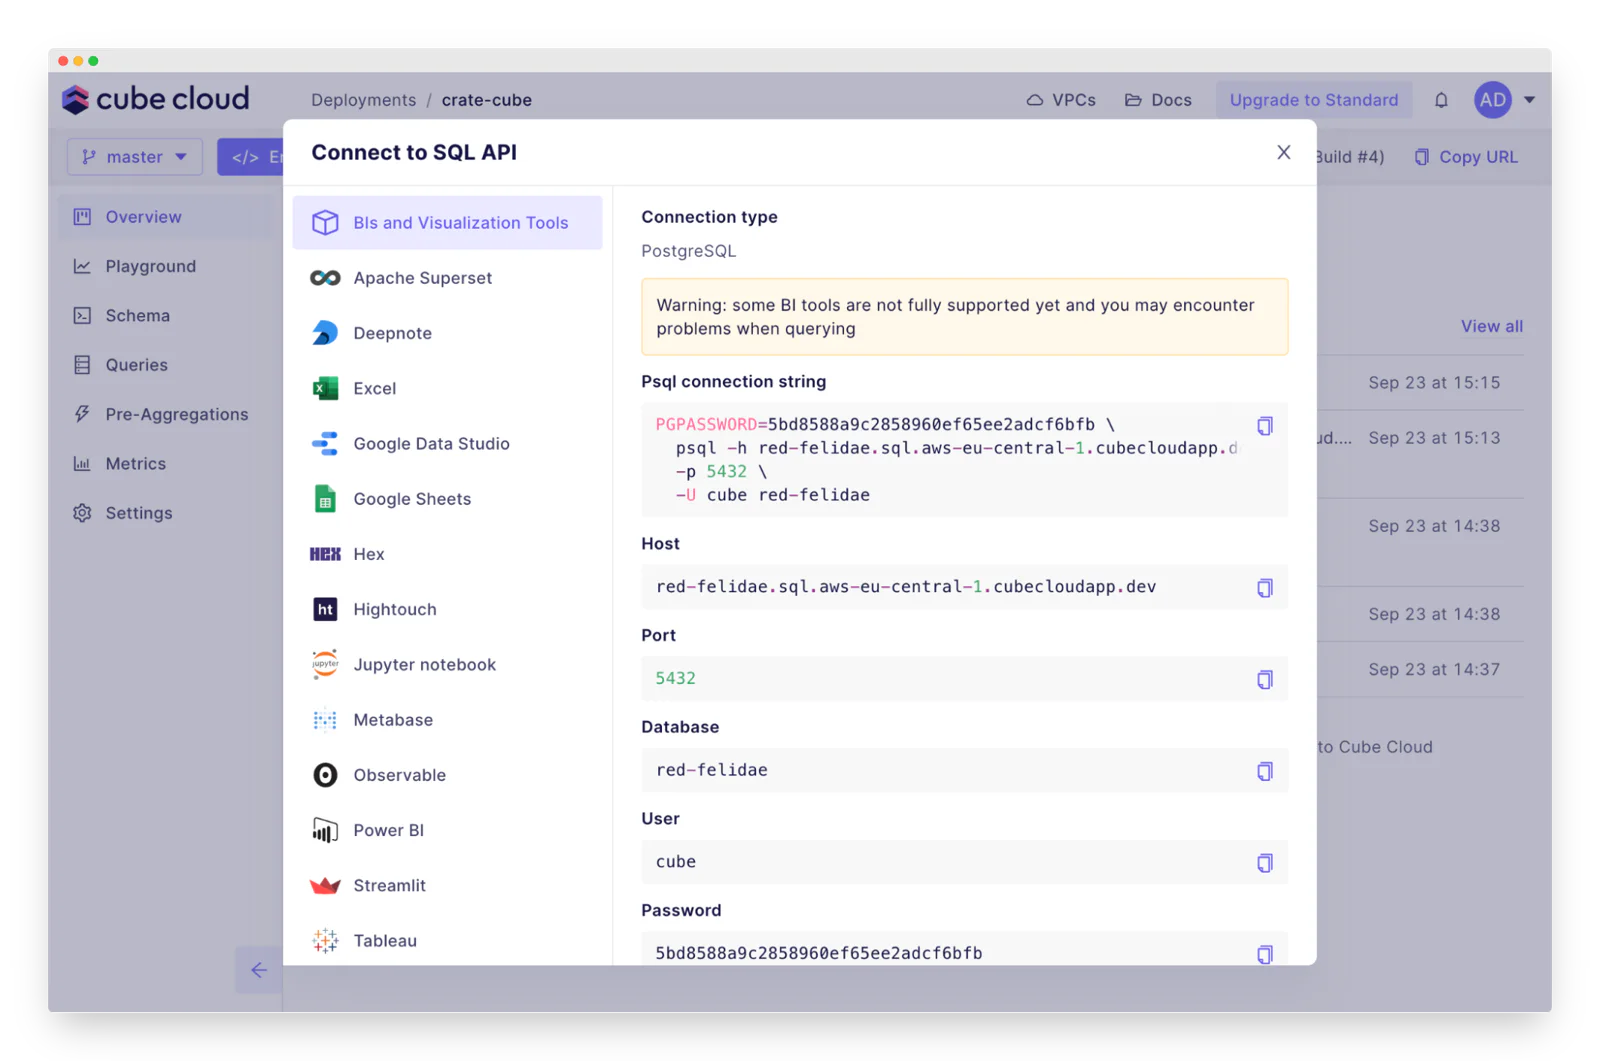
Task: Open the Overview page
Action: 166,217
